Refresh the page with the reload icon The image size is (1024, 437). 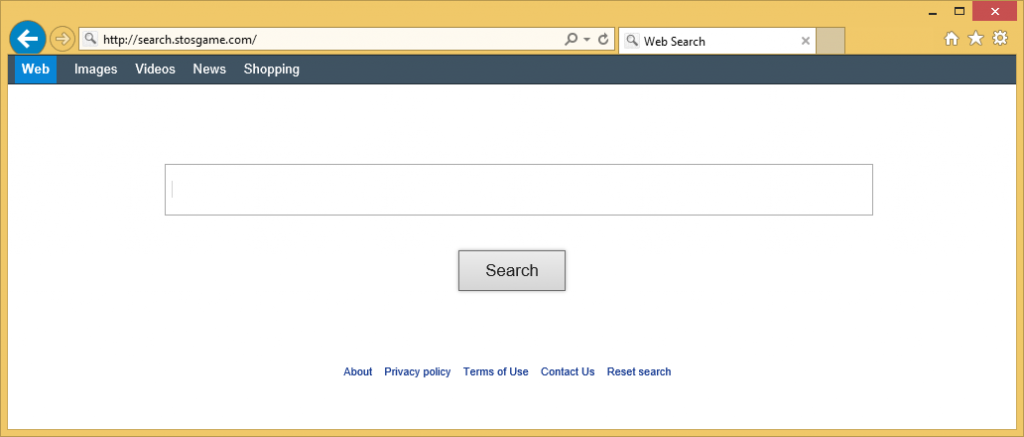pos(603,40)
